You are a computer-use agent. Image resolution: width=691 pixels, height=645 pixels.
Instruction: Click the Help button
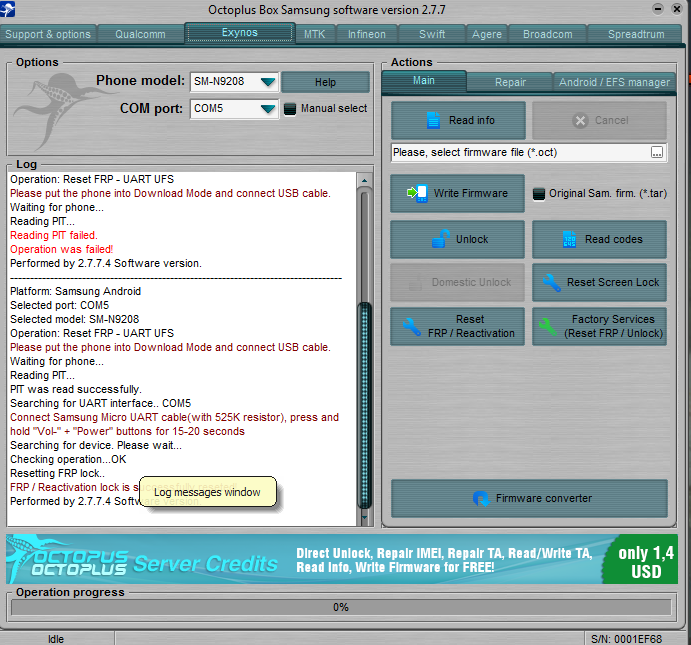pyautogui.click(x=325, y=82)
